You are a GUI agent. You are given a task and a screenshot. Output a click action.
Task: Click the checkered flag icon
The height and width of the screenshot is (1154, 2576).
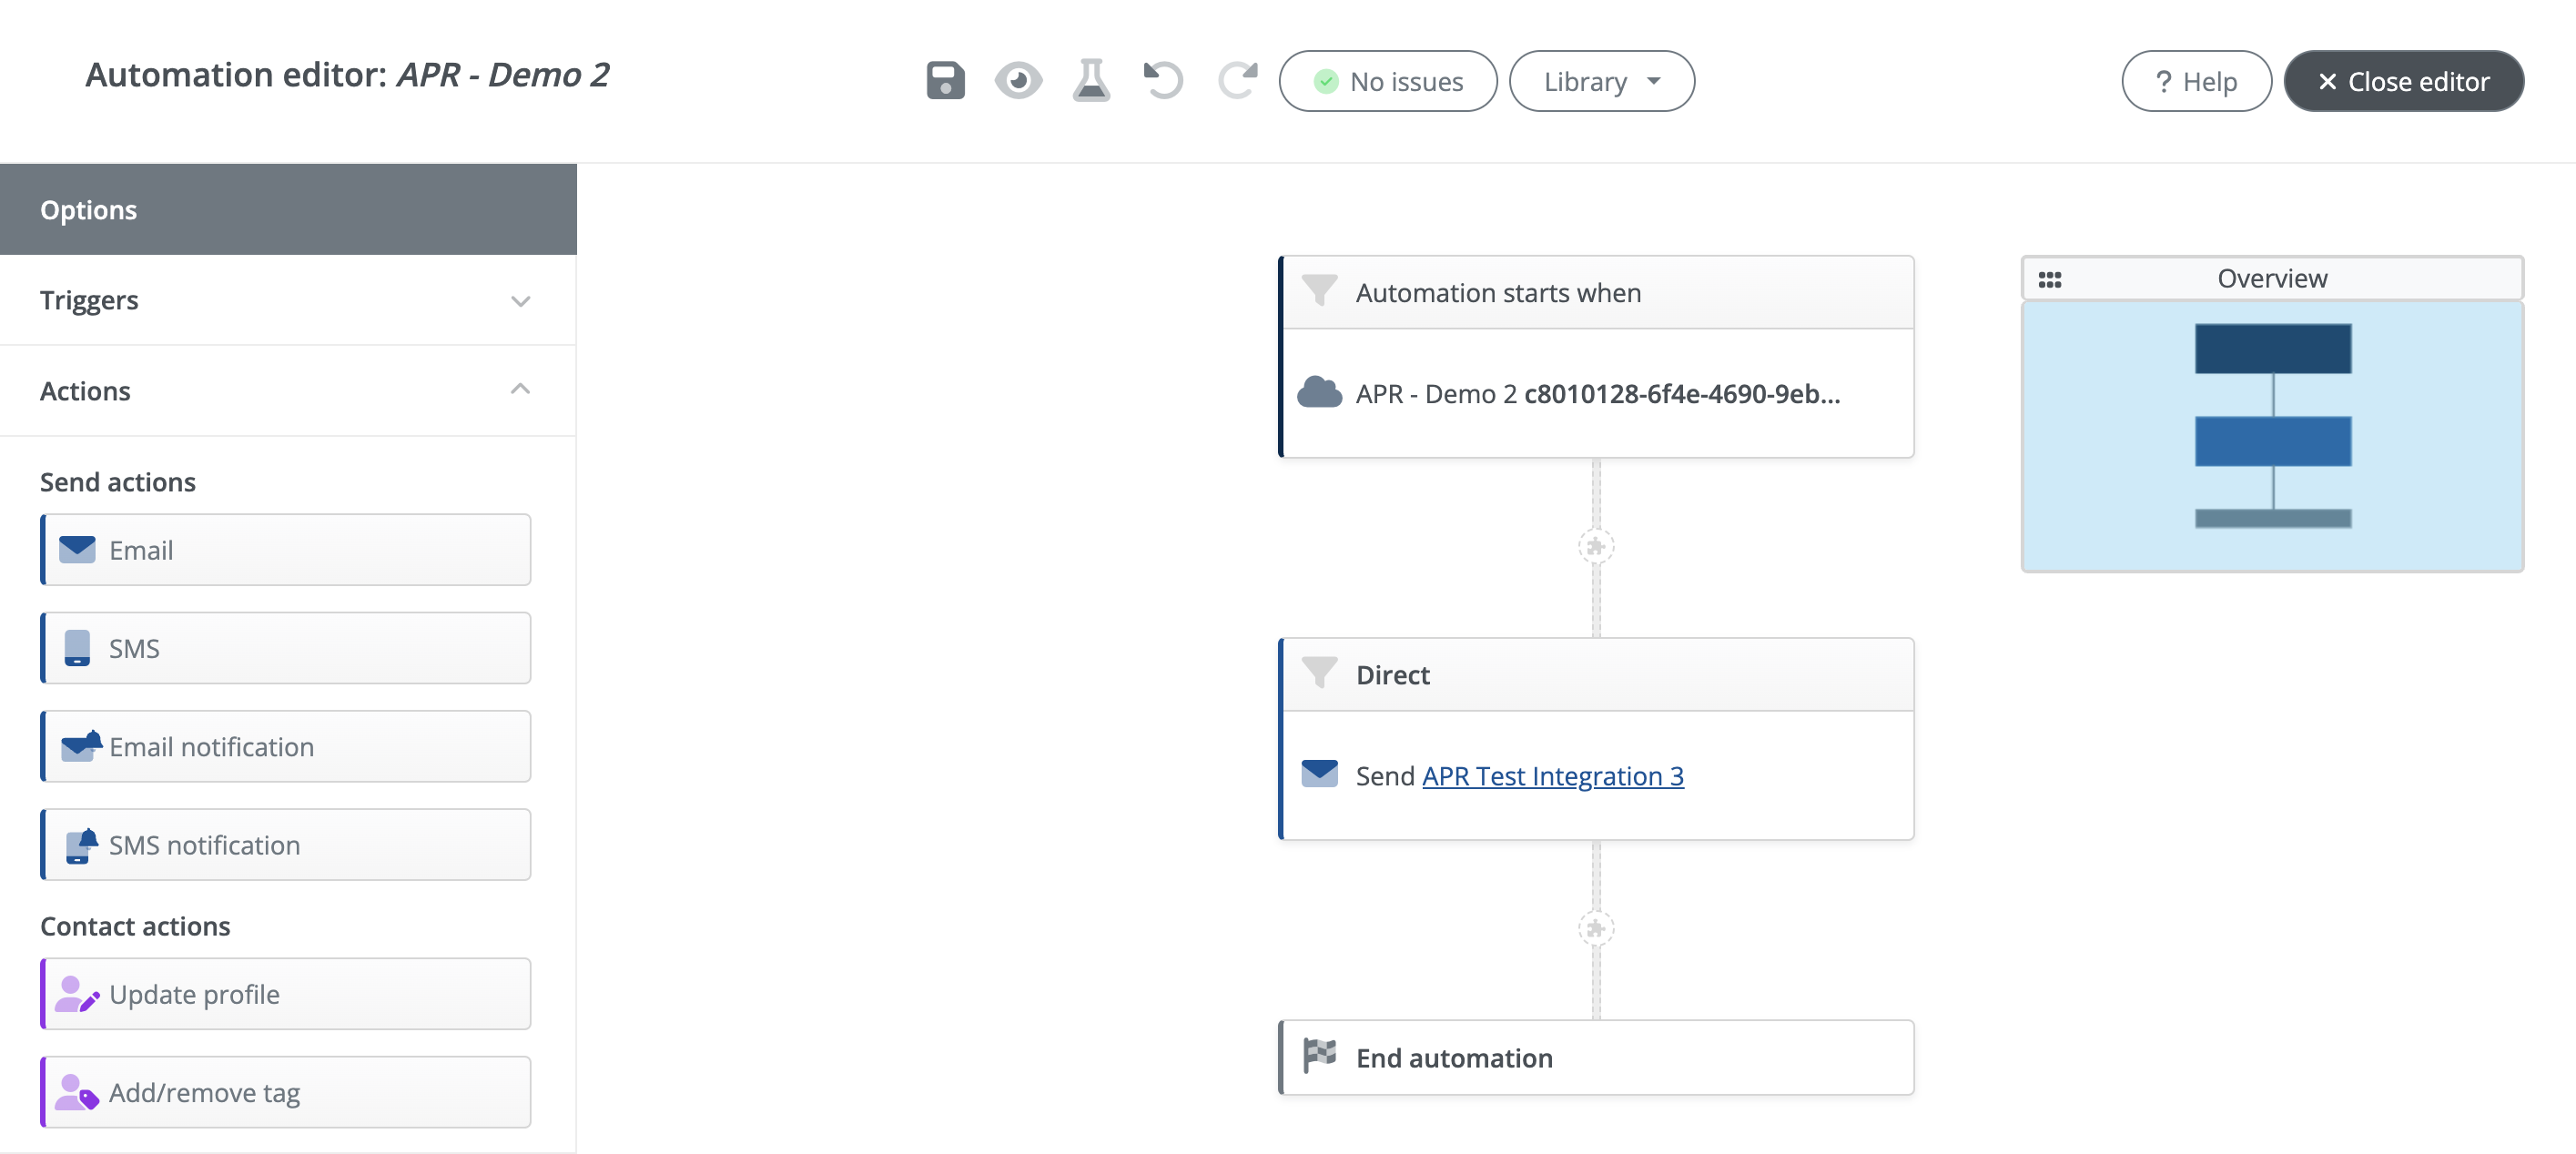[x=1319, y=1055]
